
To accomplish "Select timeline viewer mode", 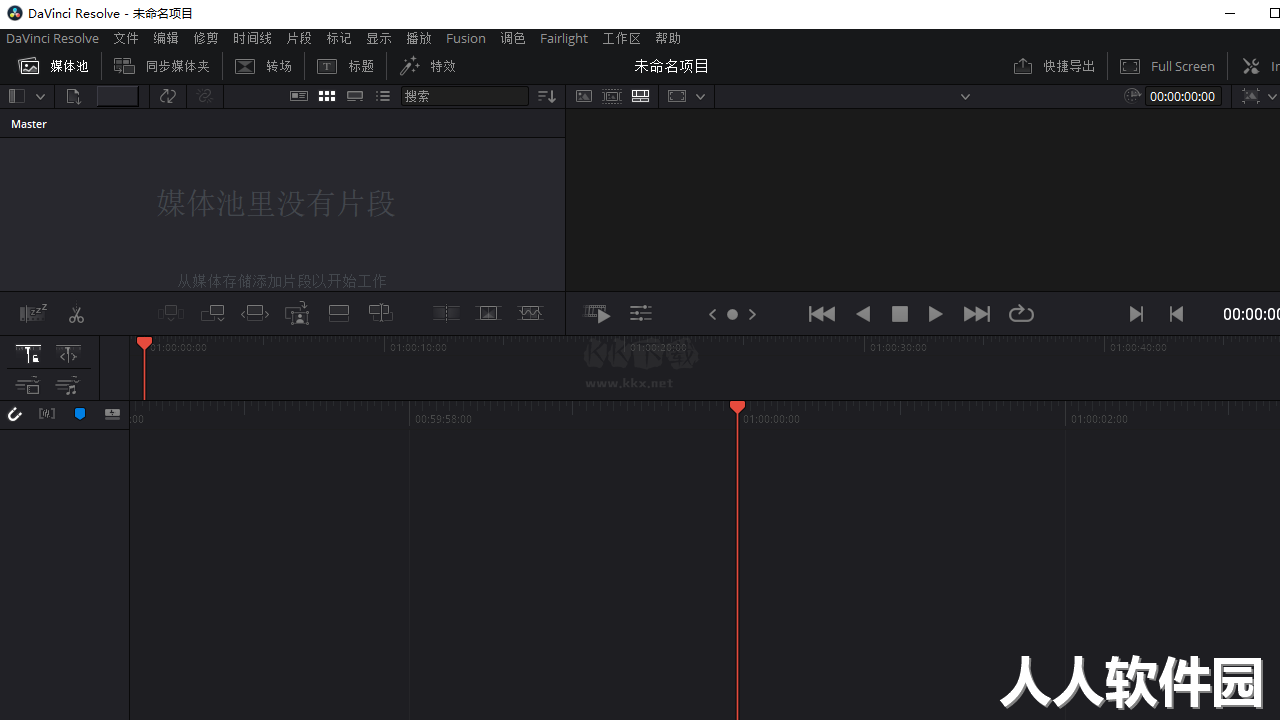I will click(x=641, y=96).
